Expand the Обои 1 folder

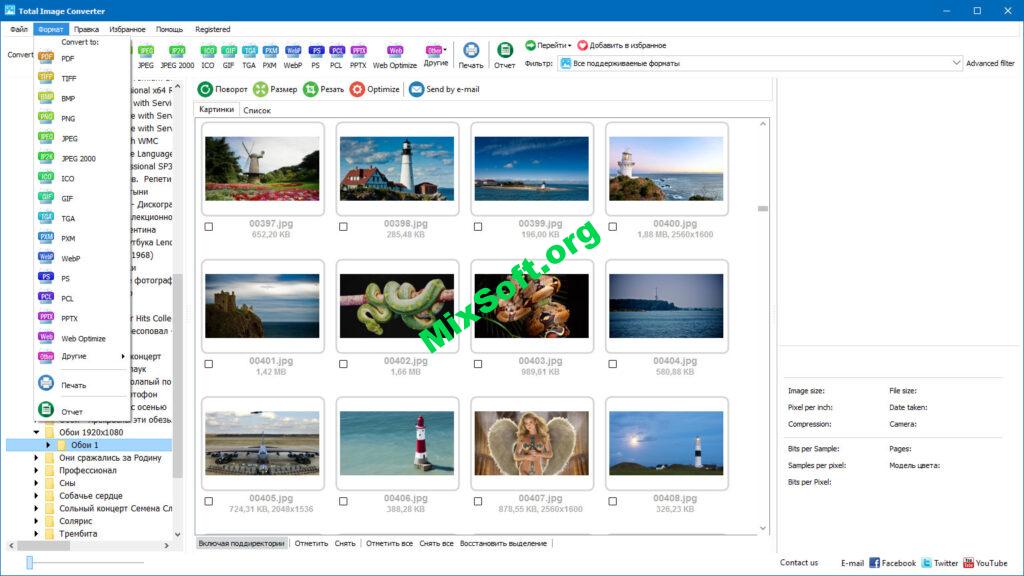pos(48,445)
